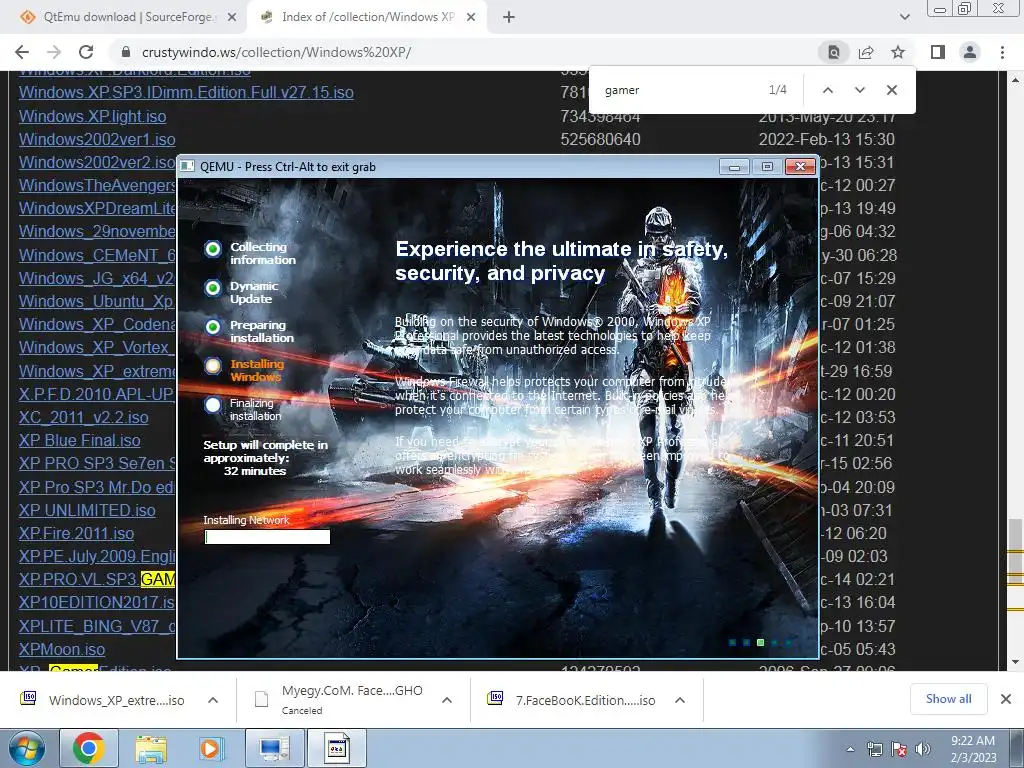Open Windows.XP.SP3.IDimm.Edition.Full.v27.15.iso link
The width and height of the screenshot is (1024, 768).
coord(186,92)
